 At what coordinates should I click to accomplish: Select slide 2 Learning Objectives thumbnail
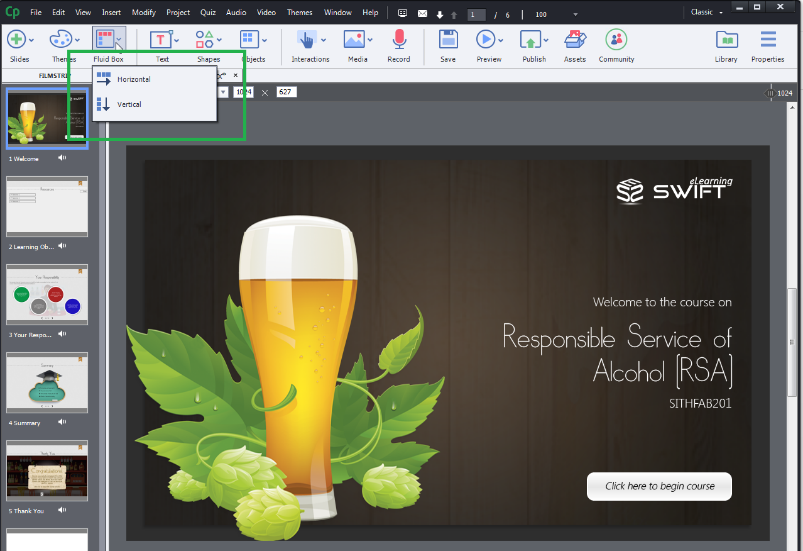[x=47, y=207]
